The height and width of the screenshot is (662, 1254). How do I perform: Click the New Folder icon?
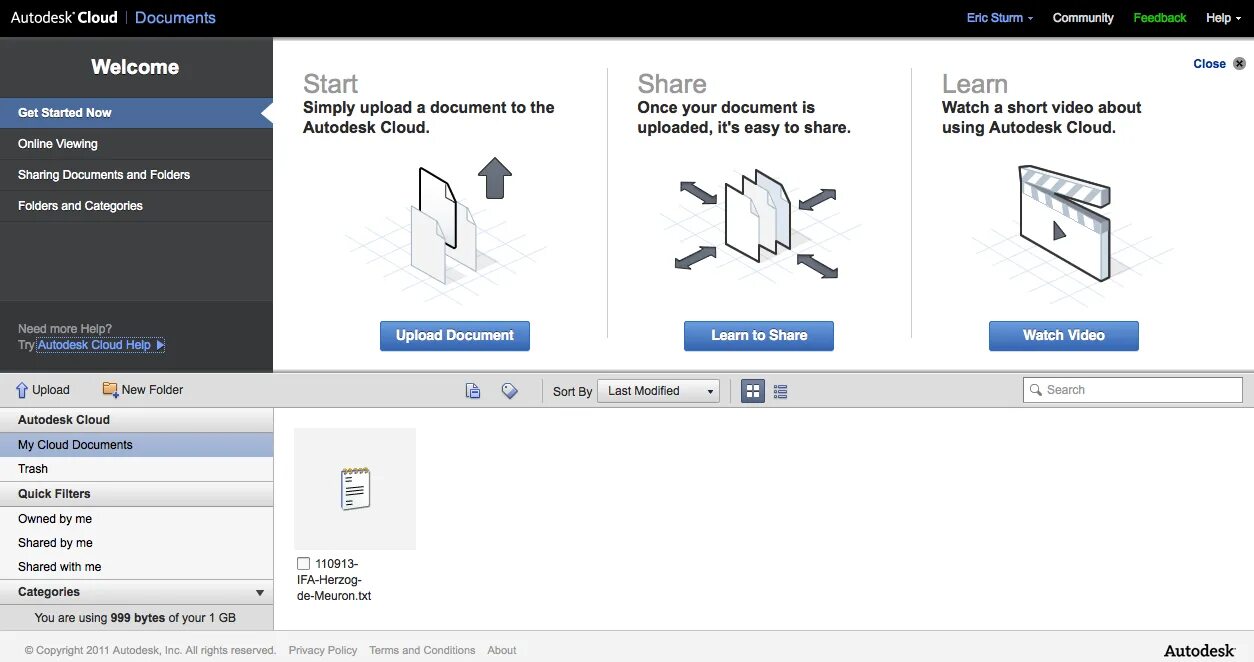coord(110,390)
